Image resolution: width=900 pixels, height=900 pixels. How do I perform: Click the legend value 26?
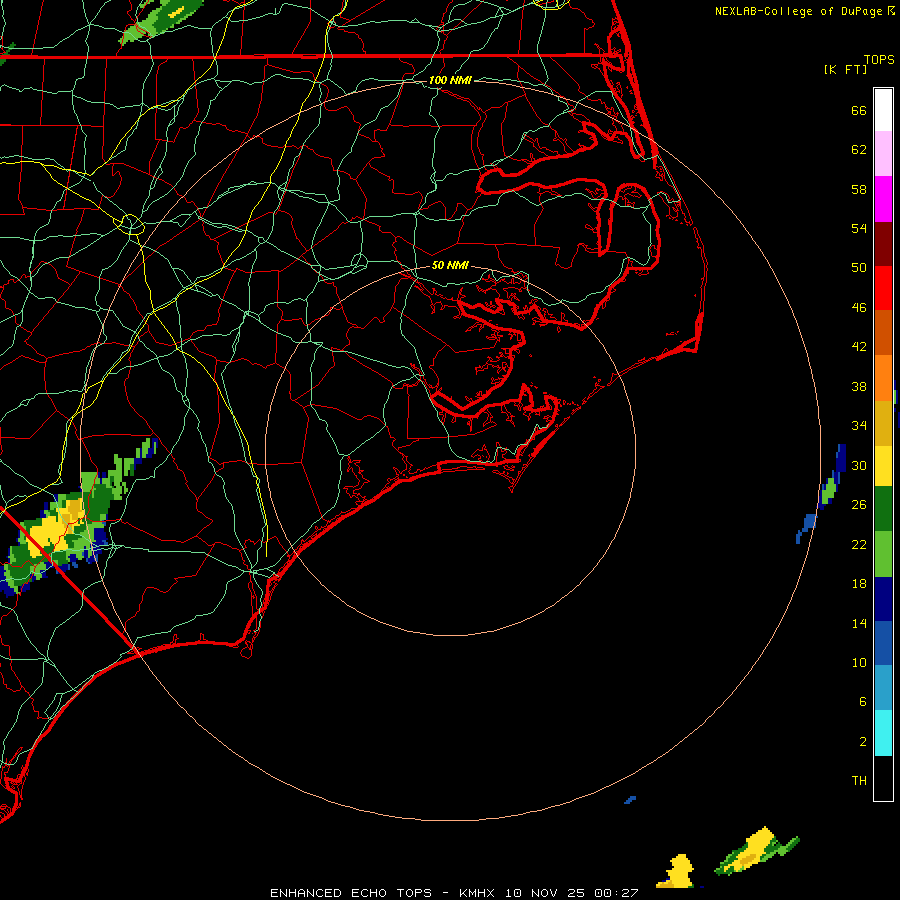tap(859, 505)
